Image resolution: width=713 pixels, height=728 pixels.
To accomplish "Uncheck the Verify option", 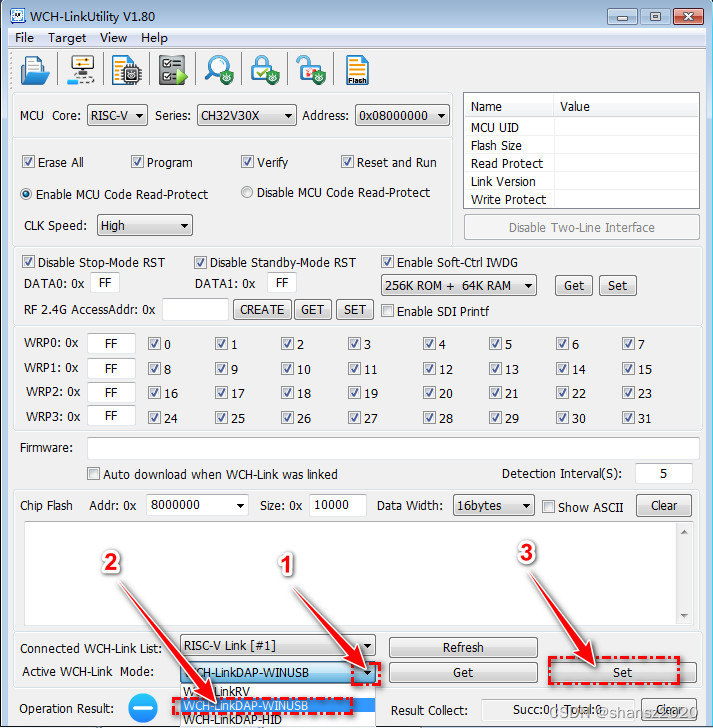I will point(247,162).
